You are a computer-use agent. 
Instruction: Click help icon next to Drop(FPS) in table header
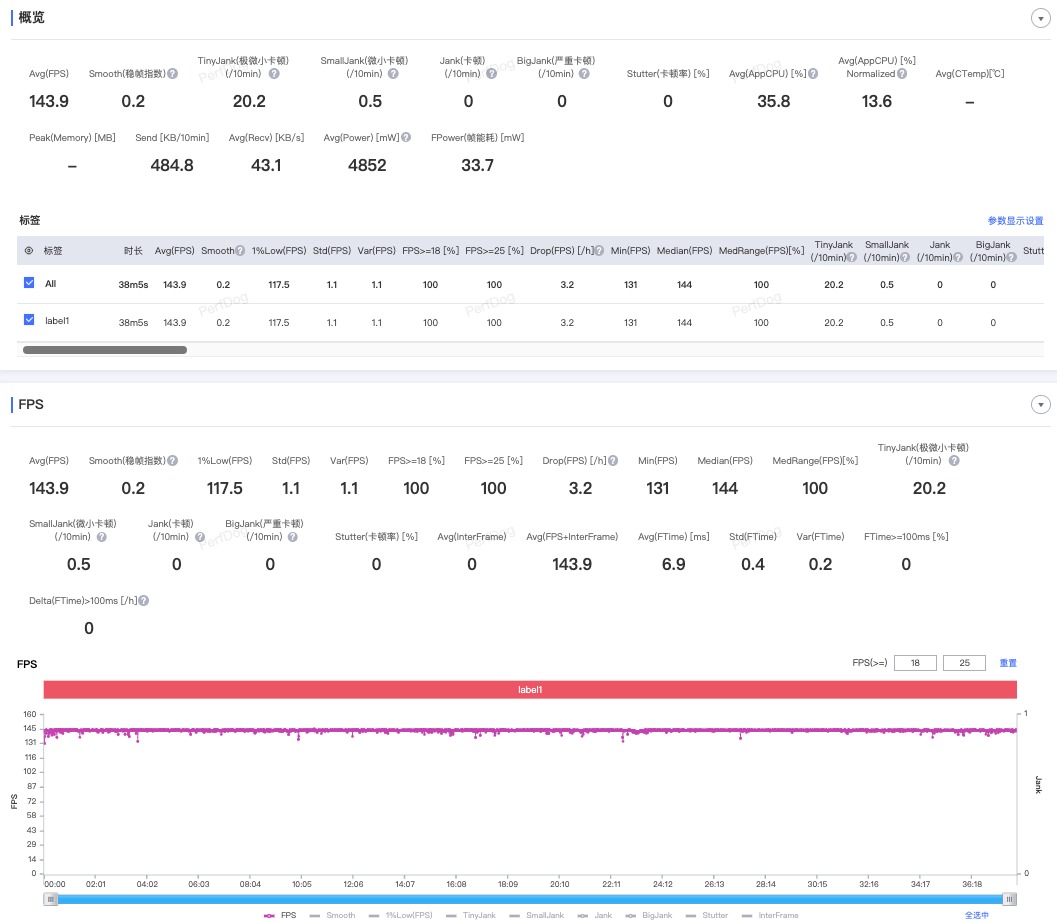(x=599, y=251)
